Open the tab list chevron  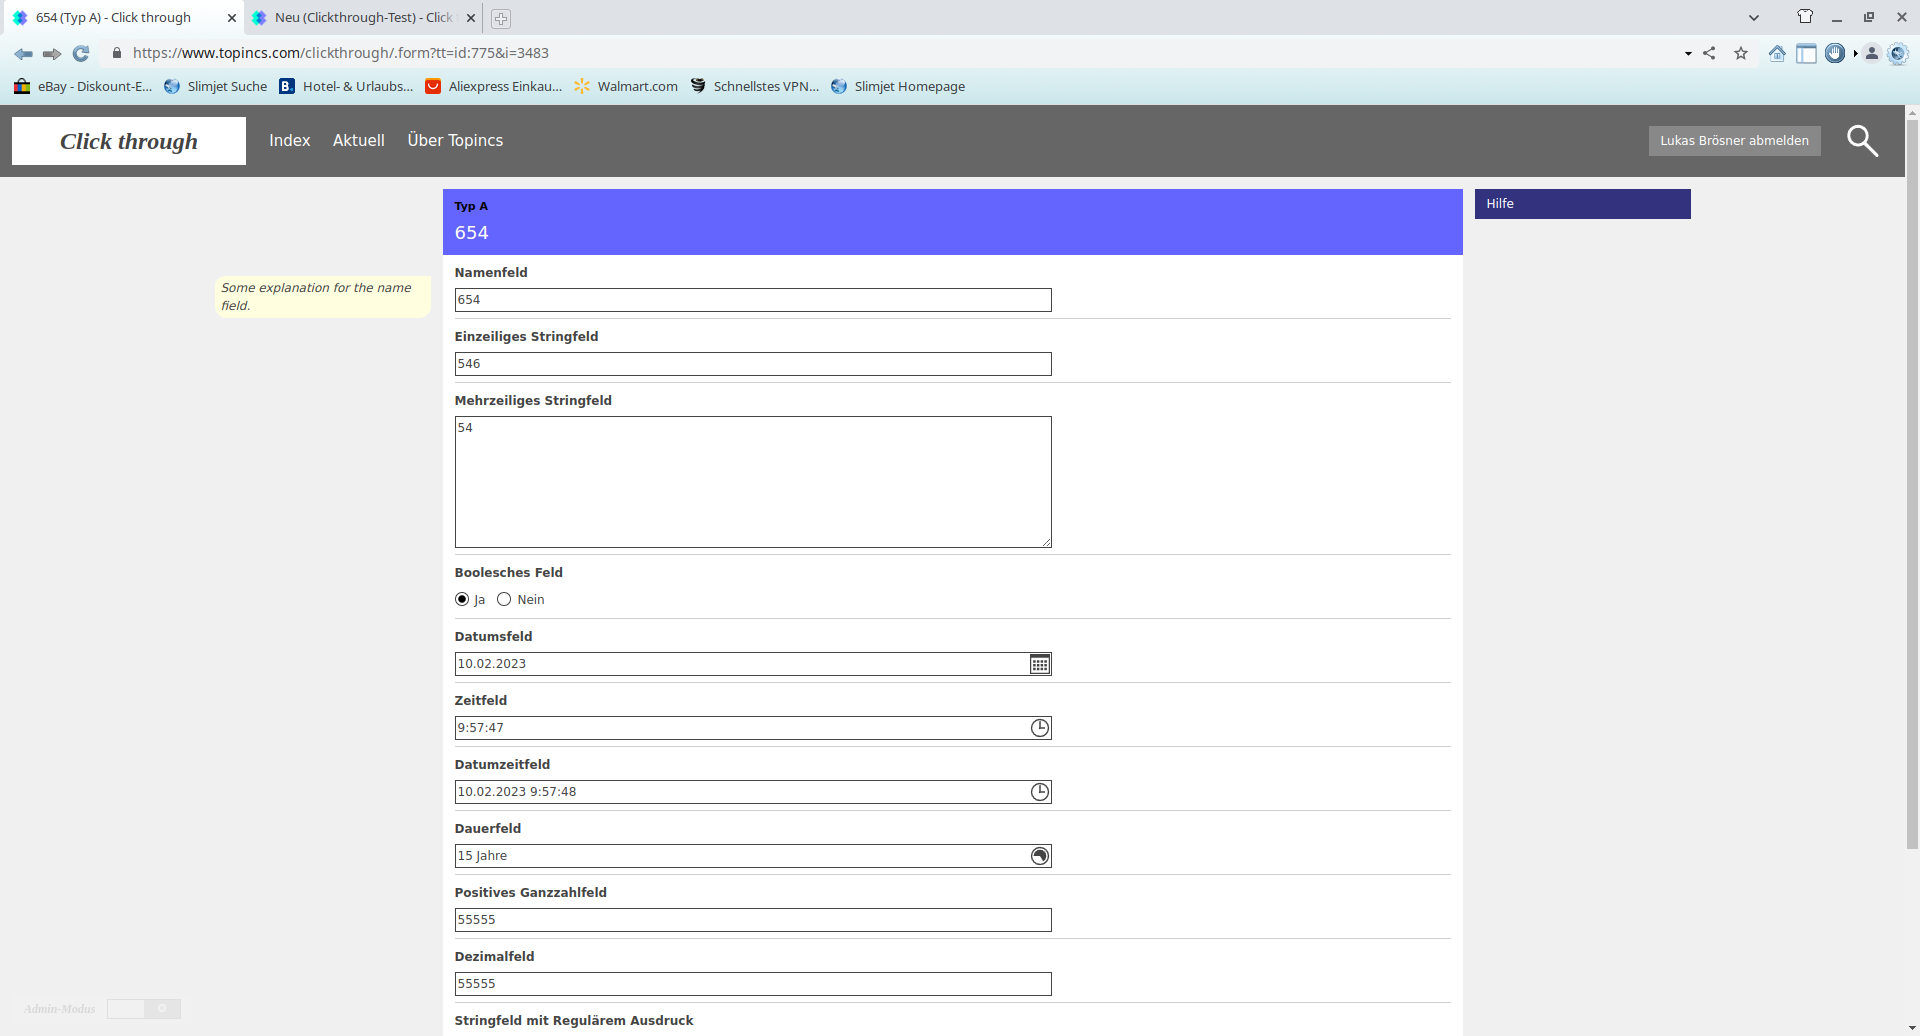click(x=1753, y=18)
